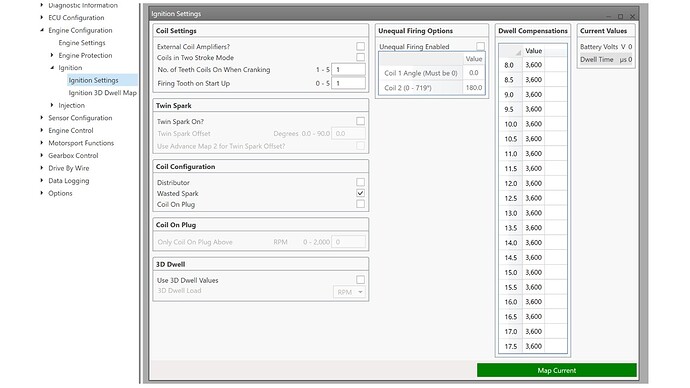
Task: Select the Coil 1 Angle value cell
Action: pos(473,73)
